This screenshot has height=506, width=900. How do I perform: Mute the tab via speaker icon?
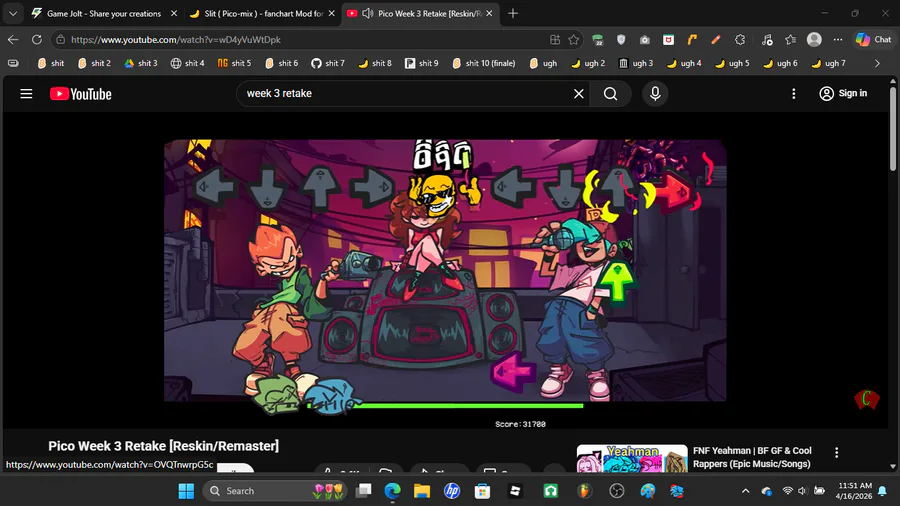(368, 13)
